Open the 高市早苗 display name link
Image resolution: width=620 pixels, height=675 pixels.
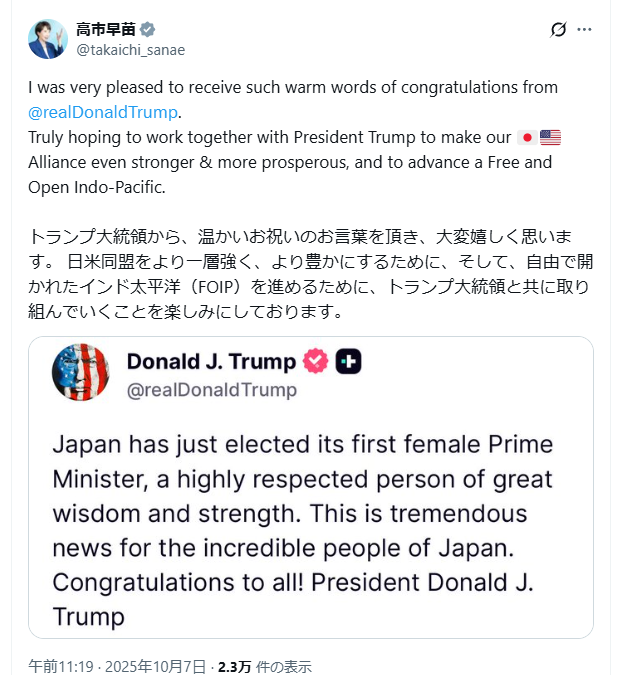[x=104, y=29]
